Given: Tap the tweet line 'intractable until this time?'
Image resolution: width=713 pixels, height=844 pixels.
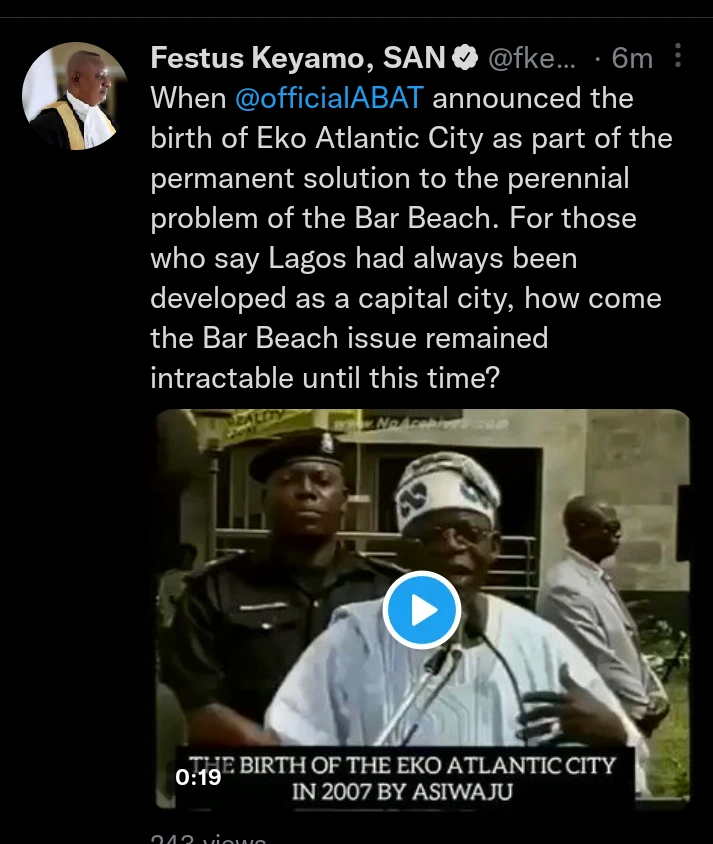Looking at the screenshot, I should point(325,377).
